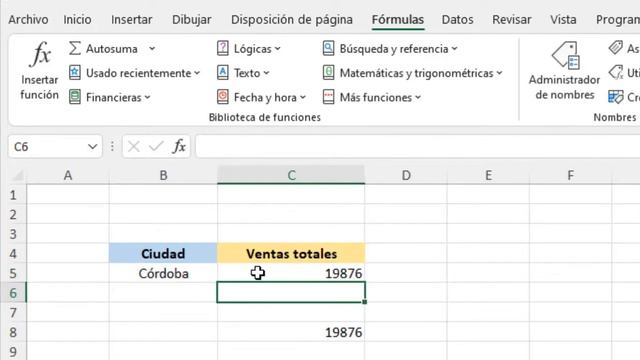The height and width of the screenshot is (360, 640).
Task: Open the Fecha y hora functions menu
Action: (x=261, y=98)
